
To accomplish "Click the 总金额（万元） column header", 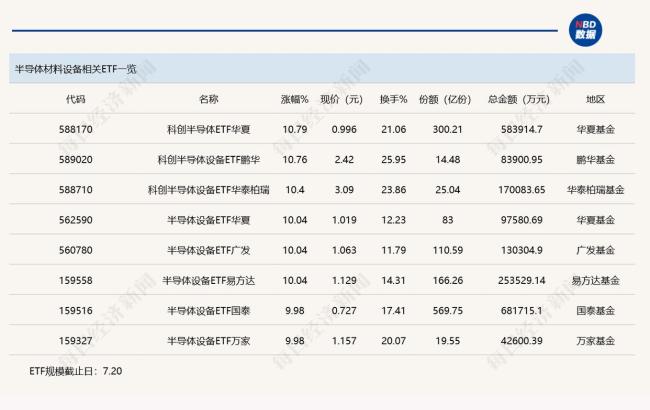I will (519, 99).
